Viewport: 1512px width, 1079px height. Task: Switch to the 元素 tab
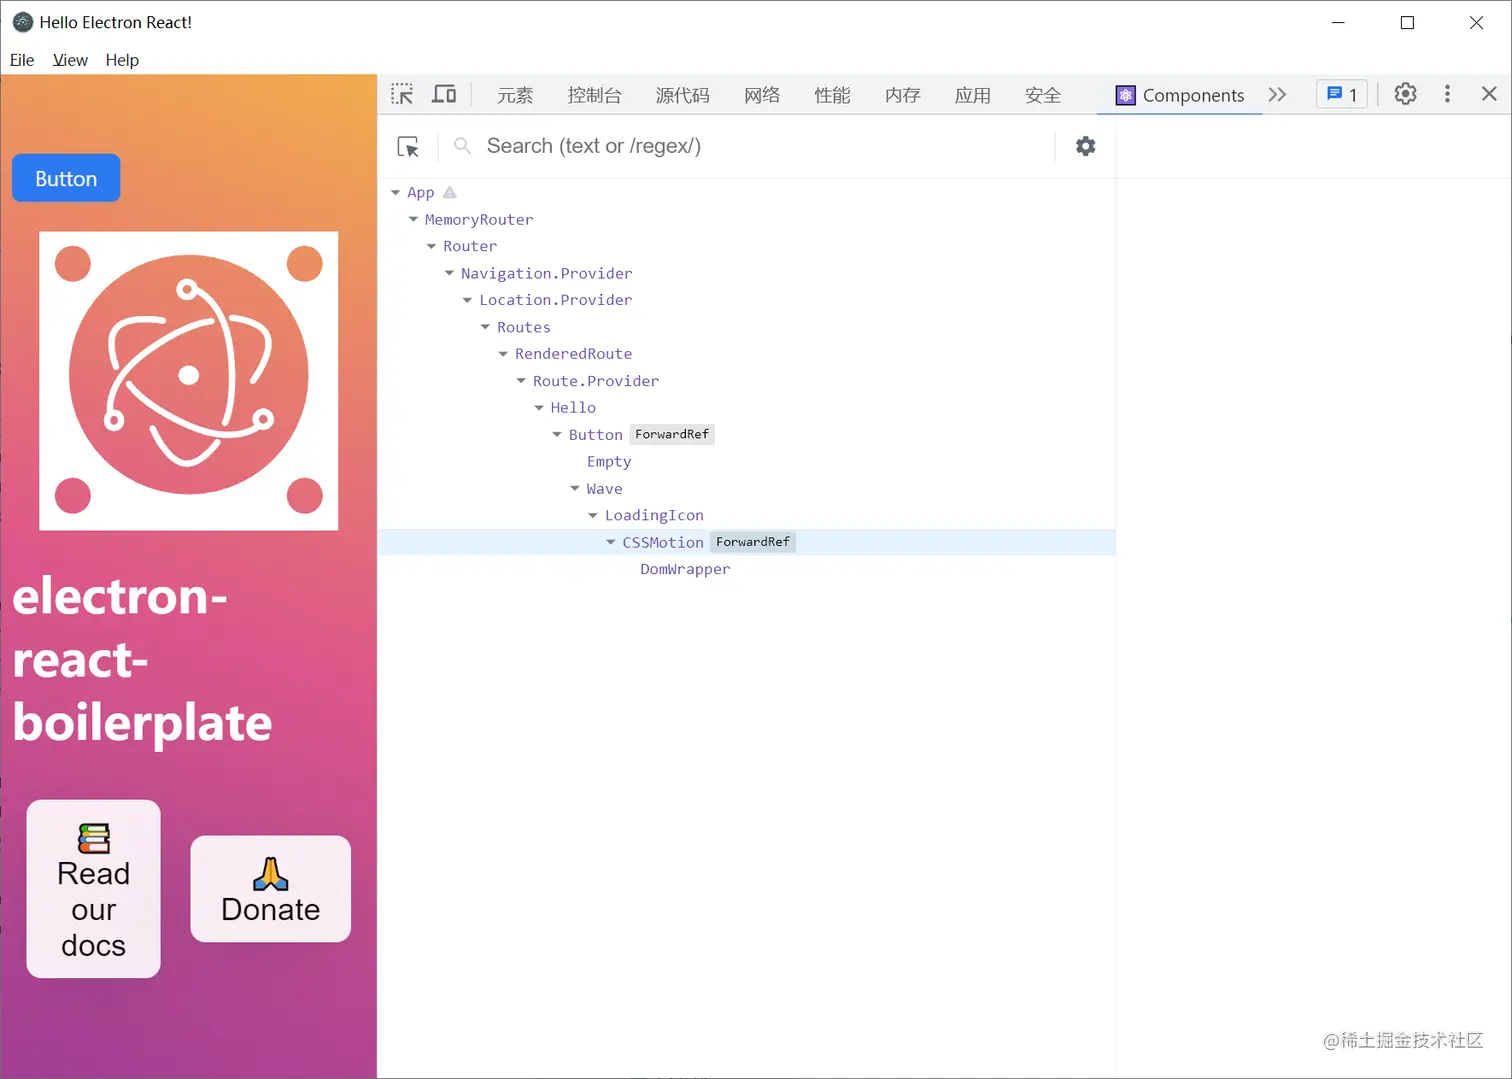point(515,95)
